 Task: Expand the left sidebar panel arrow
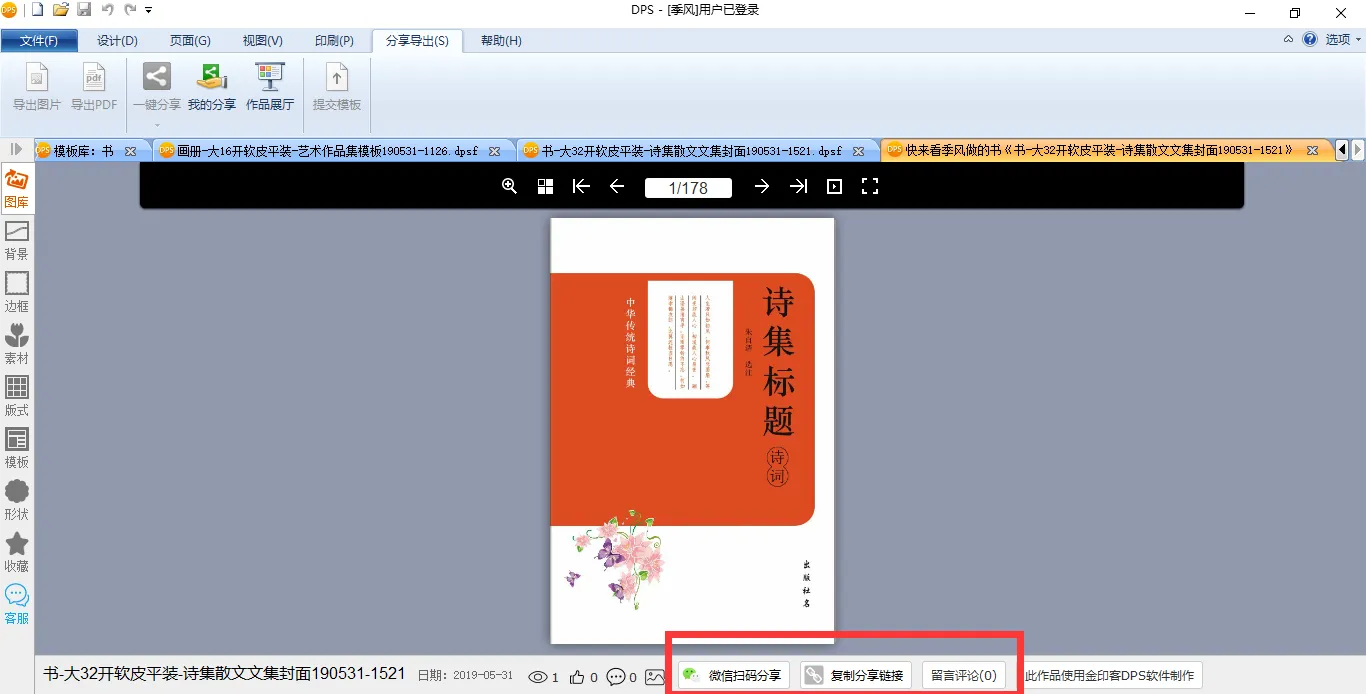pos(16,149)
